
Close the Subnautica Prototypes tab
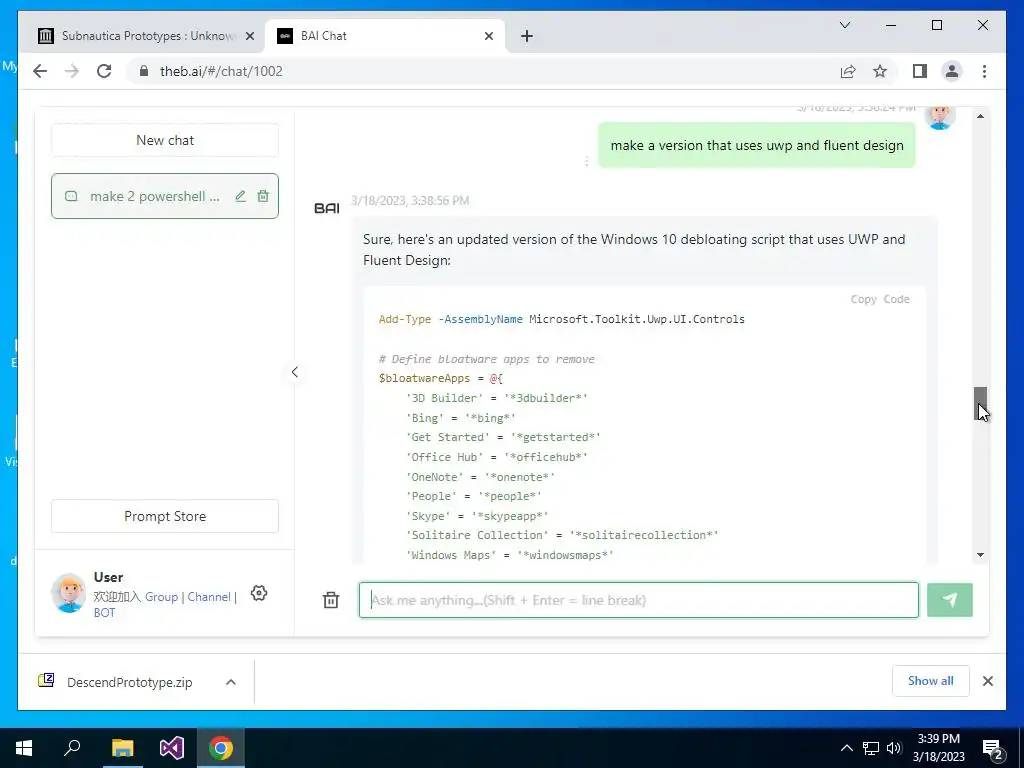coord(249,36)
